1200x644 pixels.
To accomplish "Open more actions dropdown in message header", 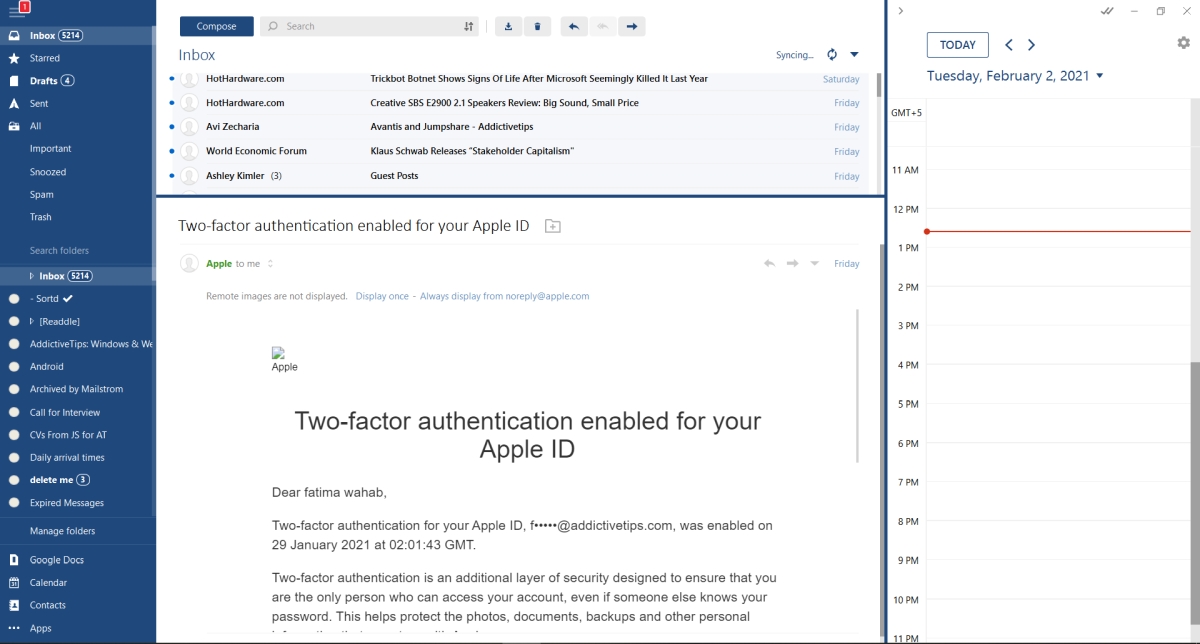I will [815, 264].
